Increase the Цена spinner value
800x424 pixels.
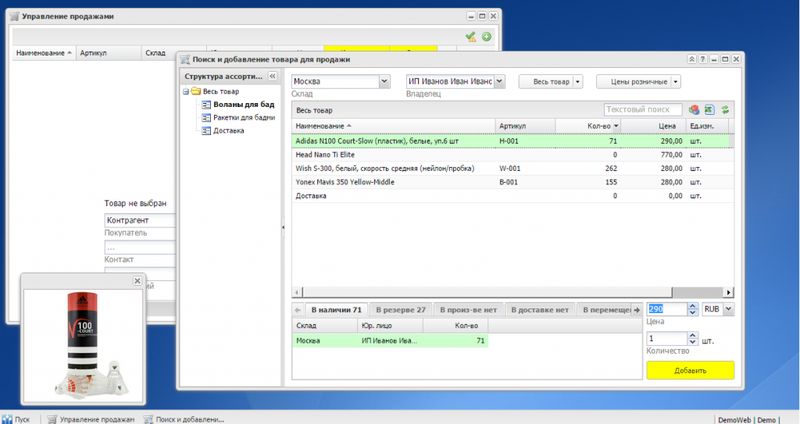(x=692, y=306)
